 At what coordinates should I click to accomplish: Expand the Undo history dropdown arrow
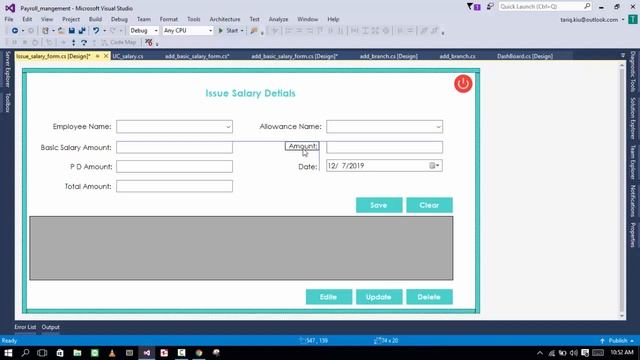tap(104, 31)
